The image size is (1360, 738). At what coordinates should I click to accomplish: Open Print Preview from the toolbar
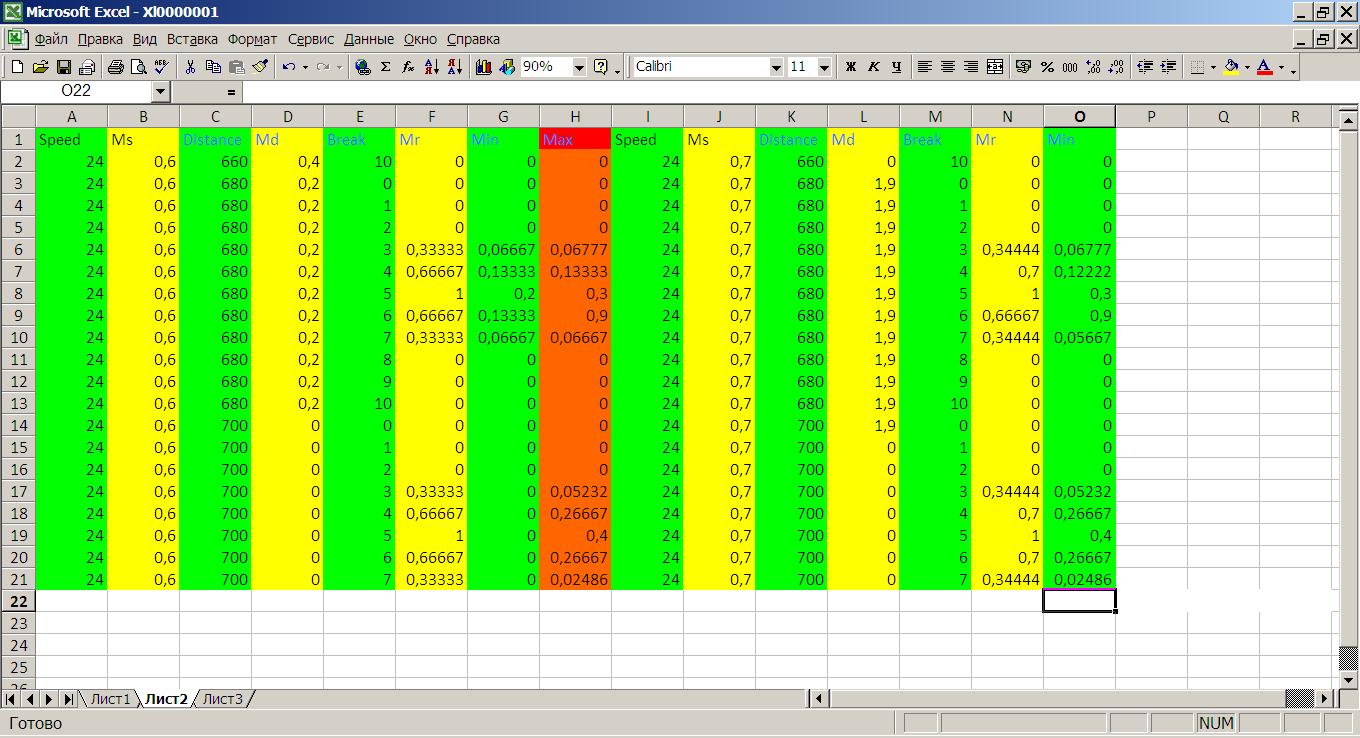click(137, 67)
